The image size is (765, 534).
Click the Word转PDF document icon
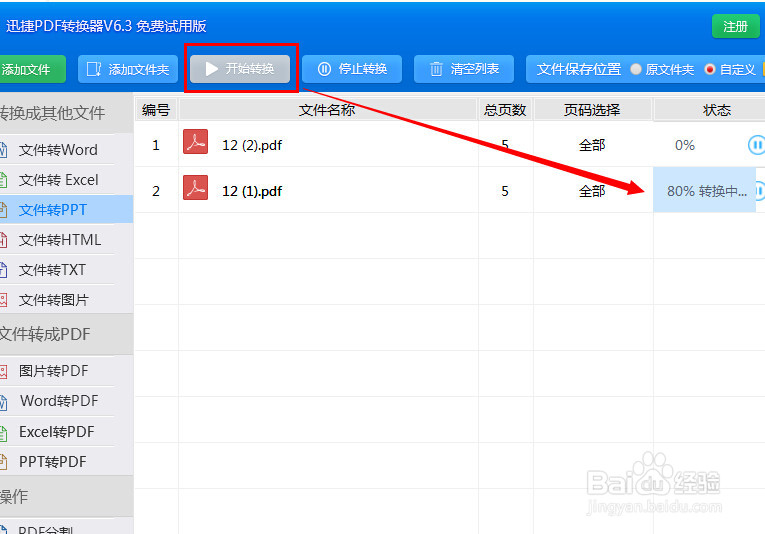click(3, 402)
